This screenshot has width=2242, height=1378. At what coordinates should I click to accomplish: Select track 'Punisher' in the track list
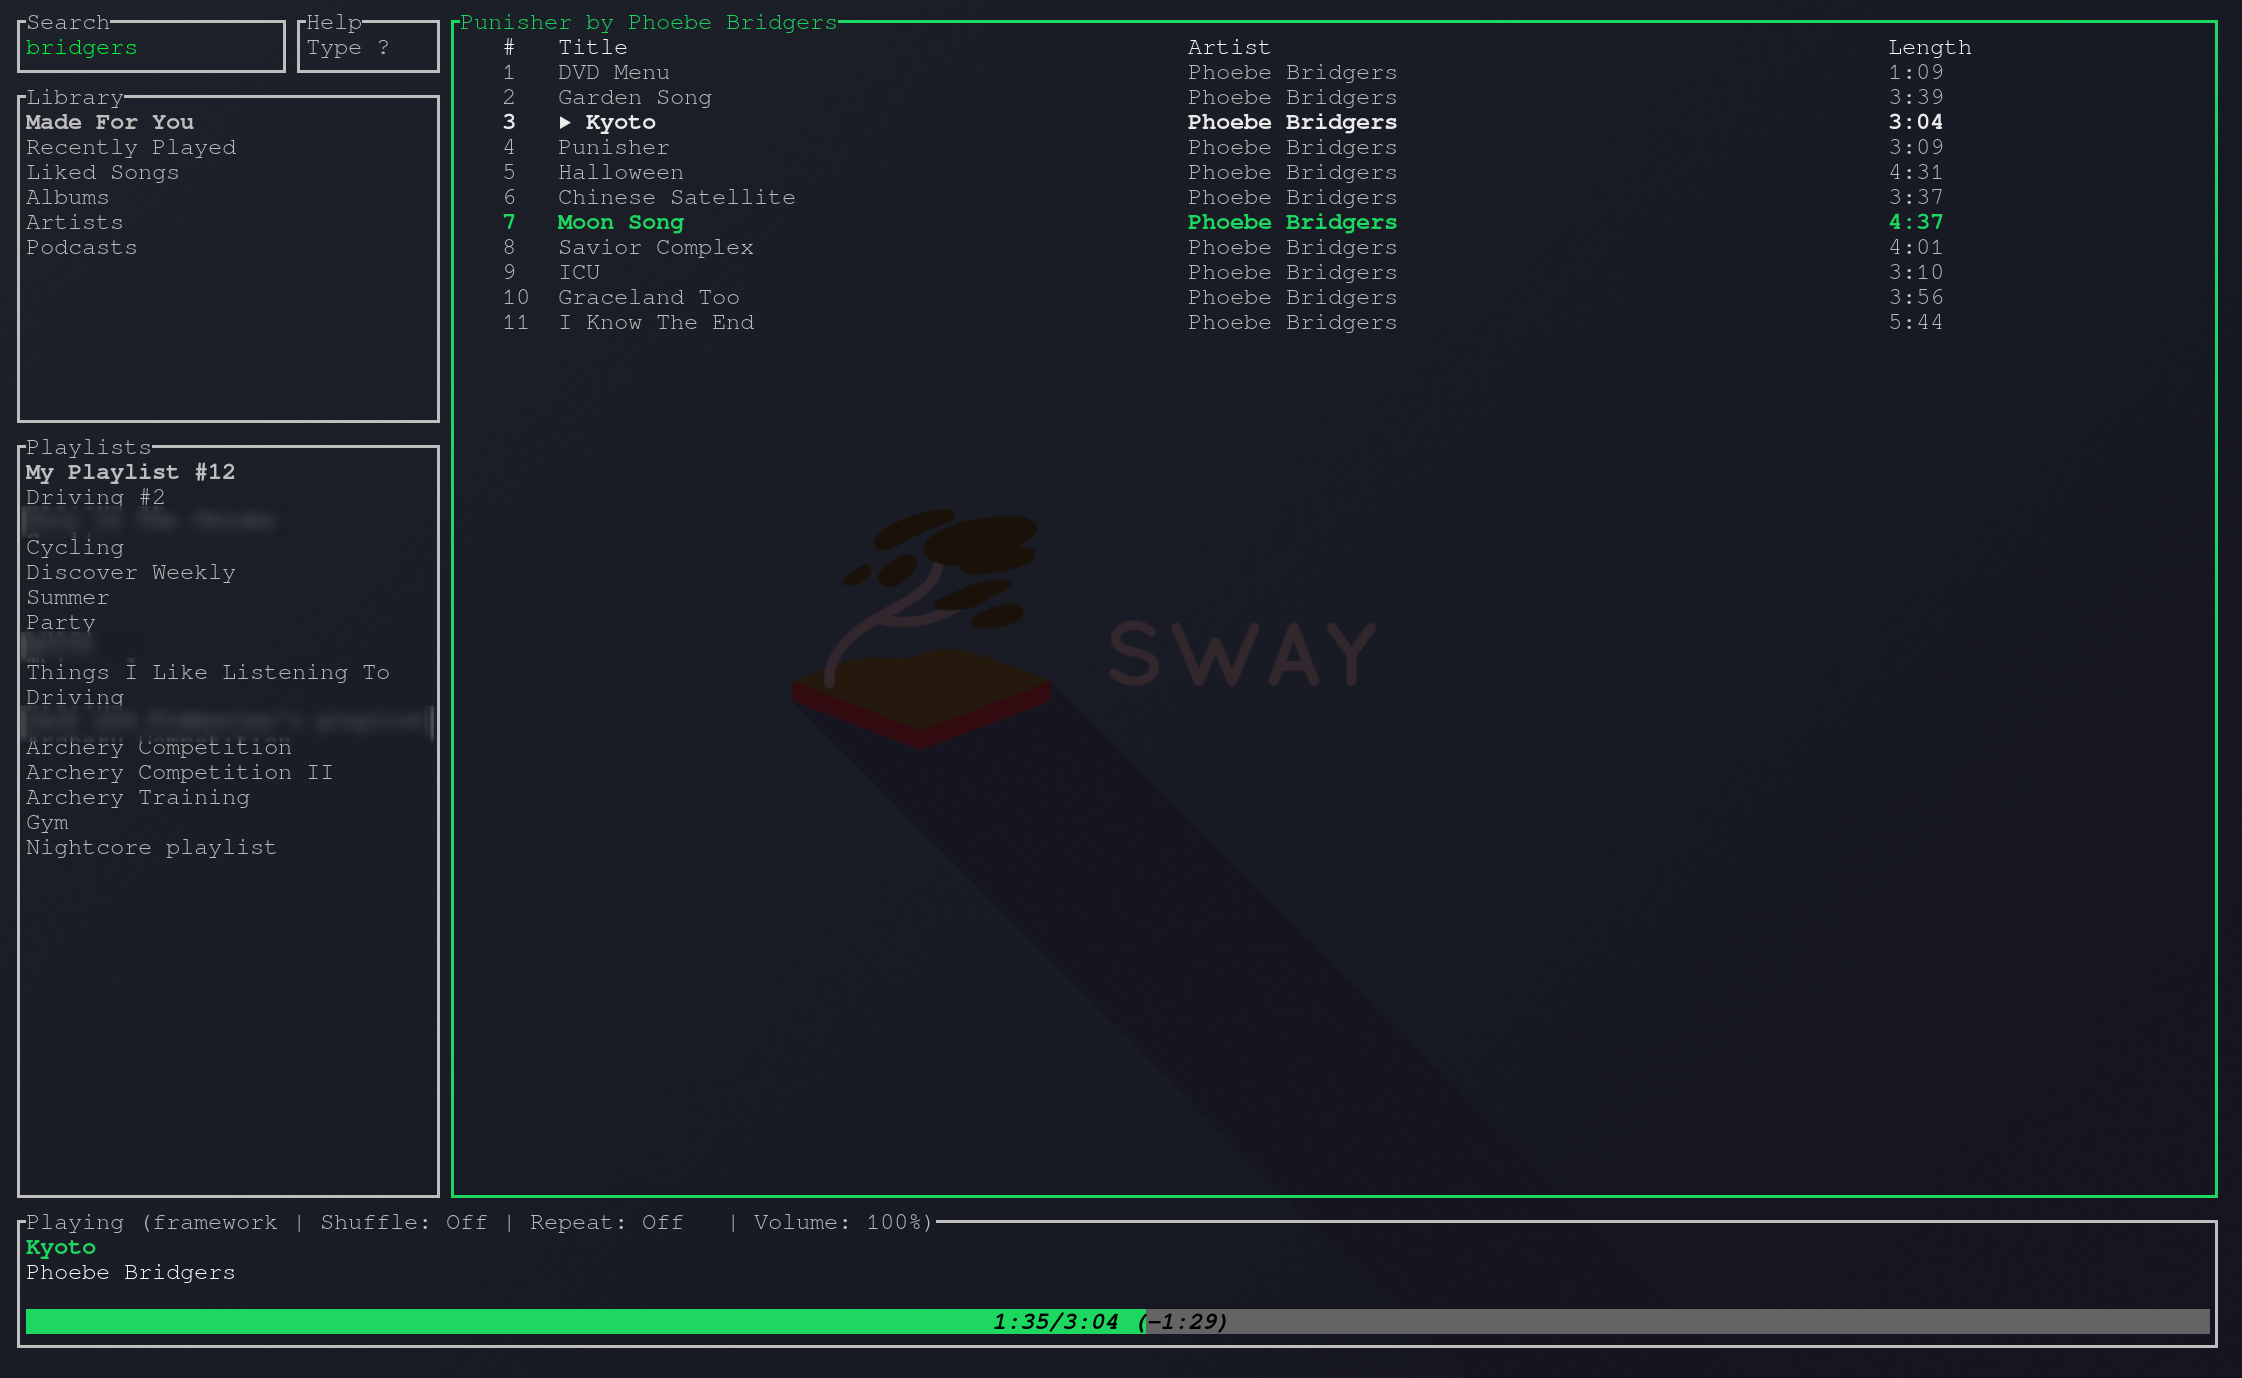click(x=614, y=147)
